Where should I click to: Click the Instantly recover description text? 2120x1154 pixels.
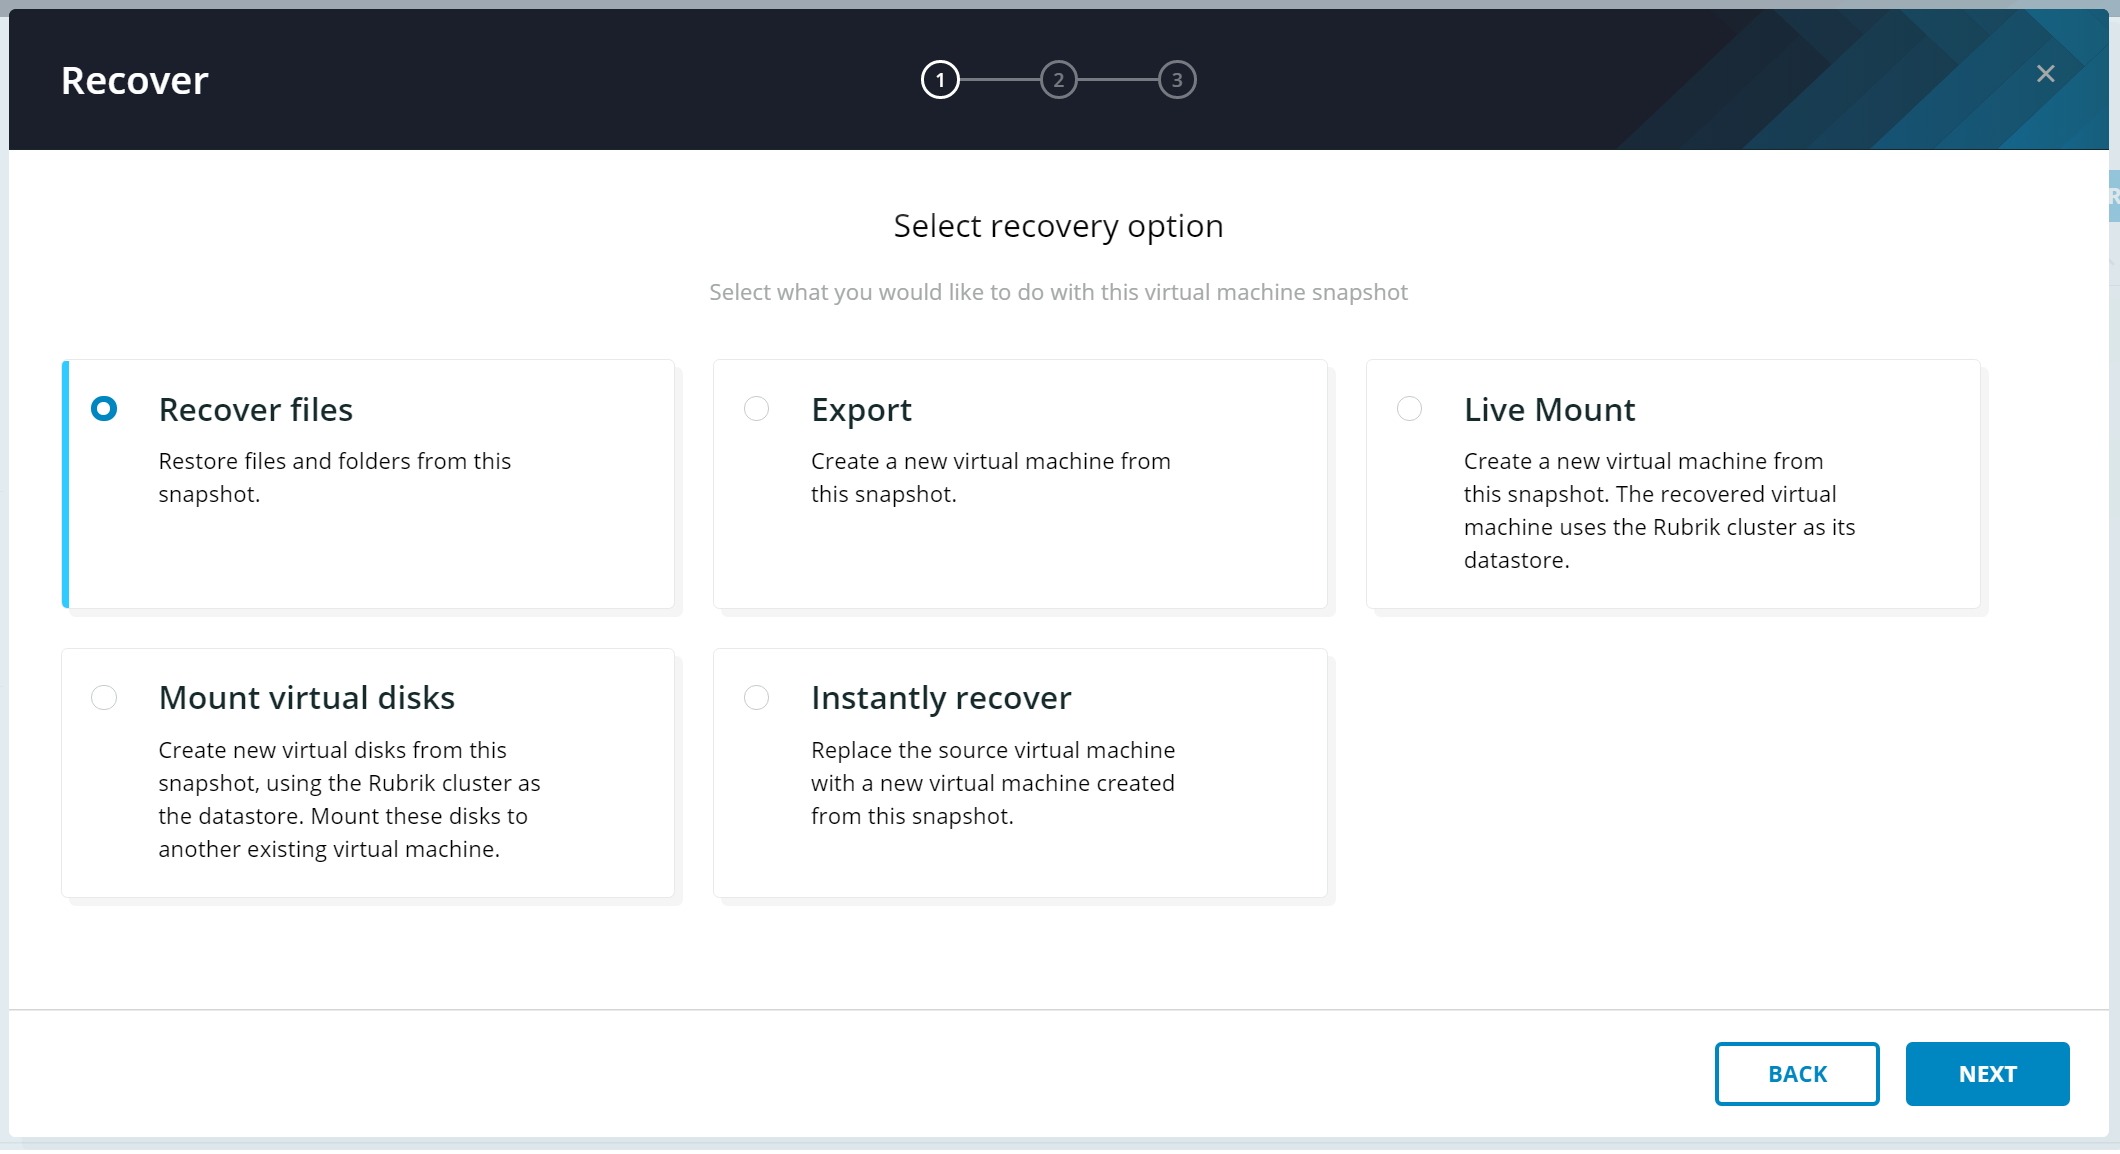pyautogui.click(x=992, y=783)
